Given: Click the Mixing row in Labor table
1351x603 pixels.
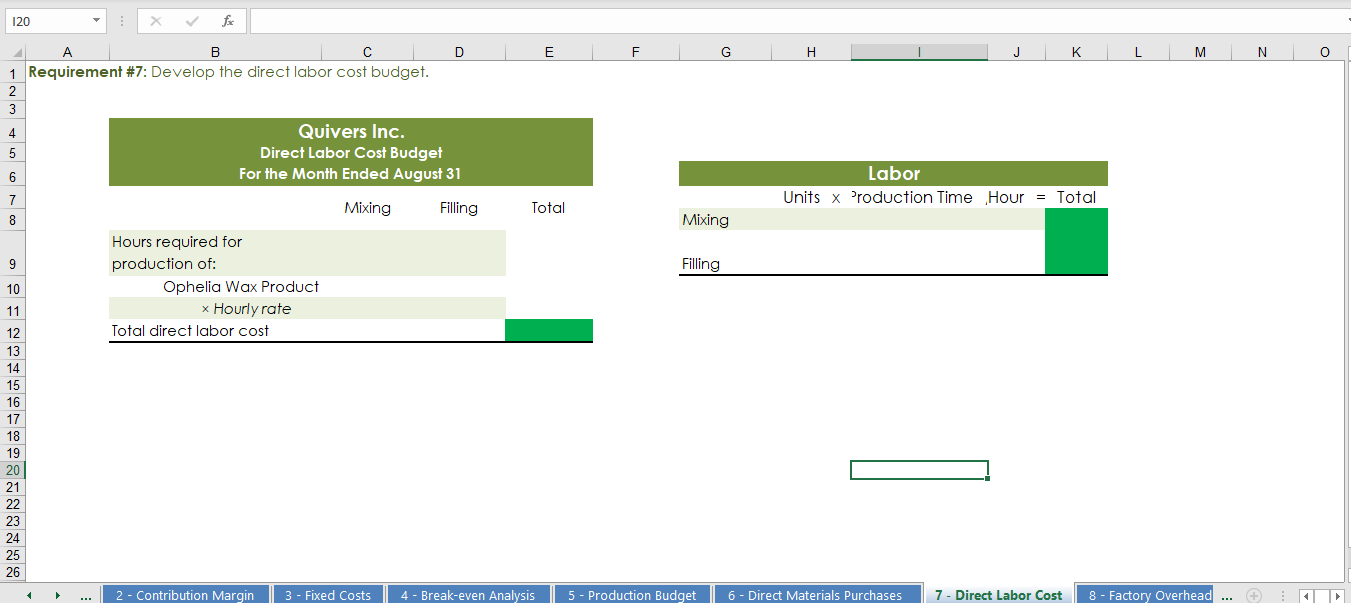Looking at the screenshot, I should tap(862, 220).
